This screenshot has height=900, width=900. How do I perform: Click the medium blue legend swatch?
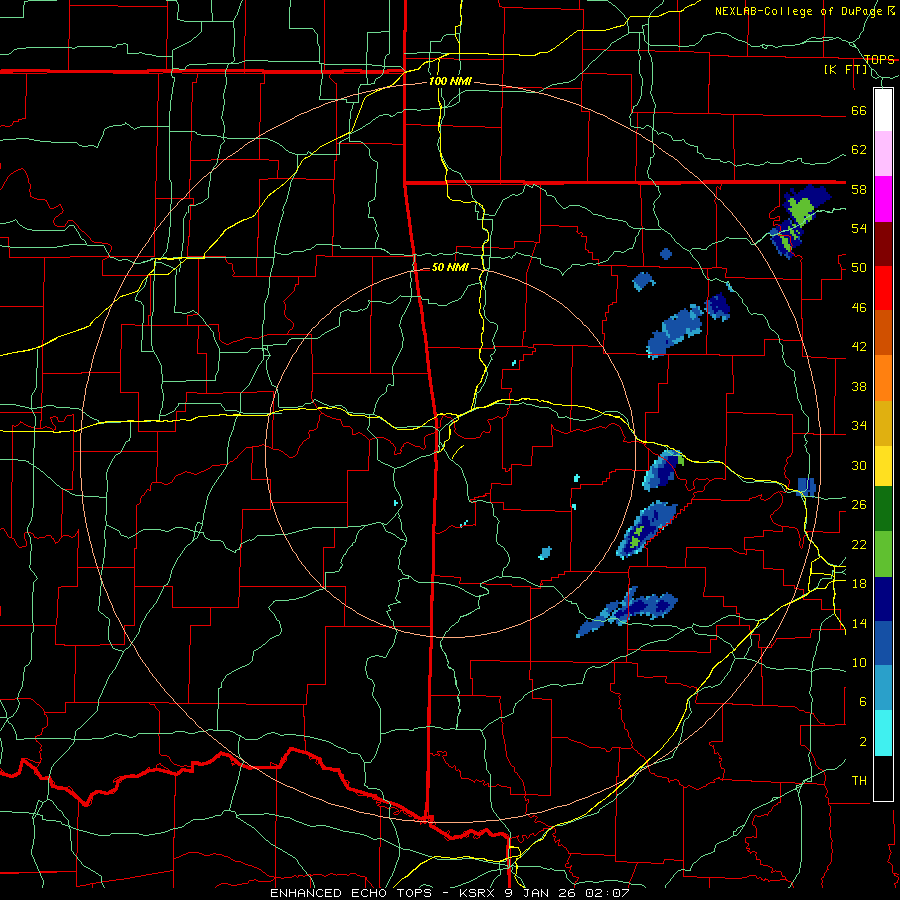883,643
